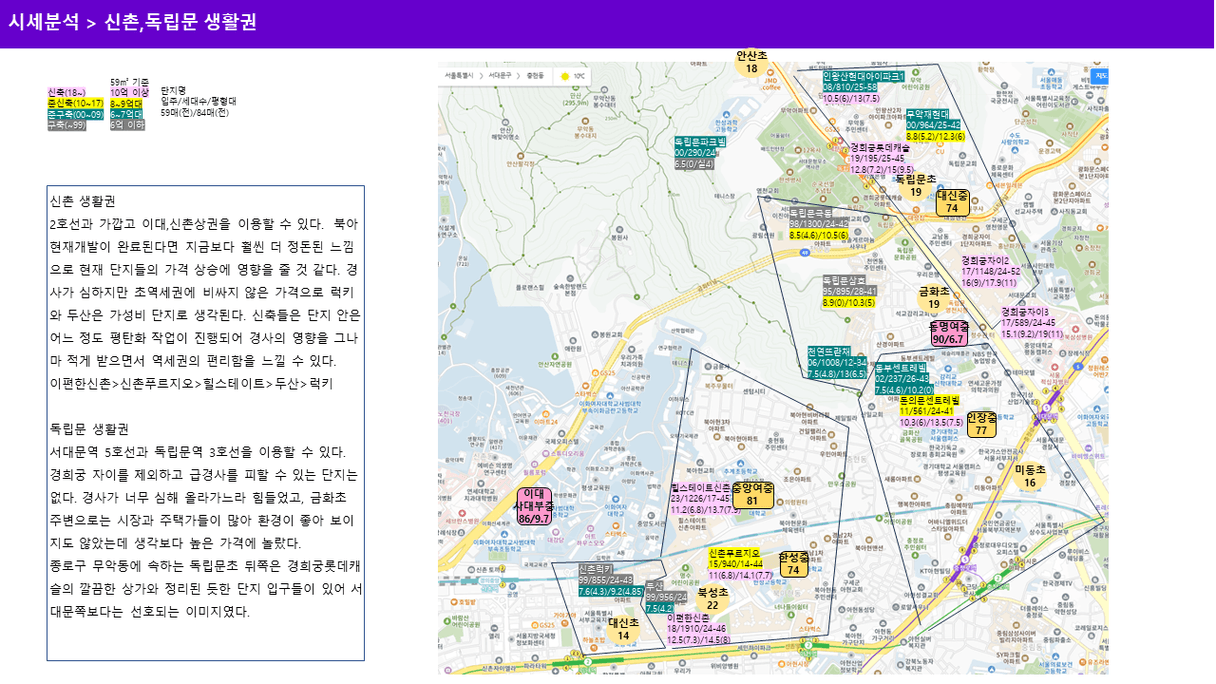Viewport: 1216px width, 684px height.
Task: Click the 안산초 18 school marker
Action: (752, 62)
